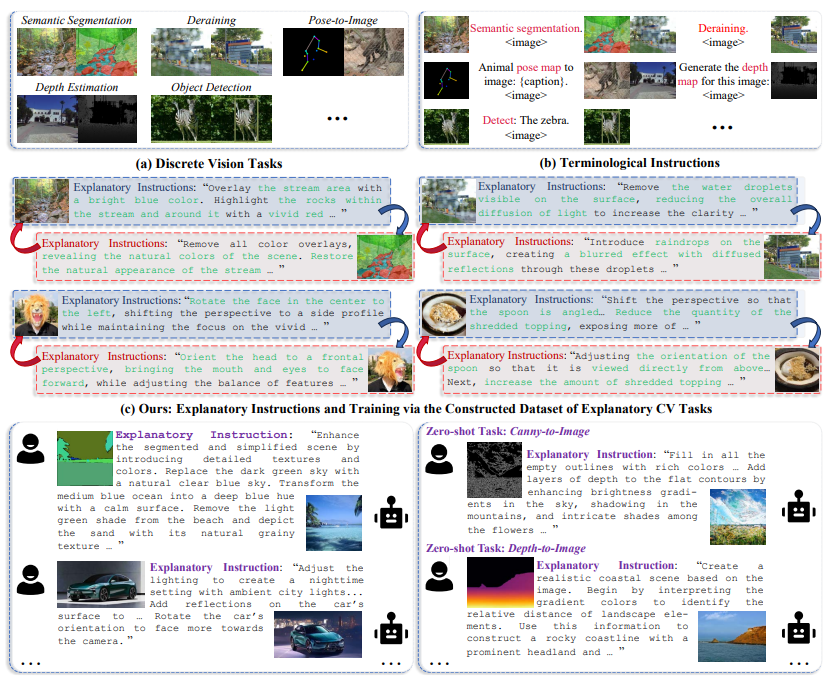Select the green car studio photo
Screen dimensions: 832x677
tap(101, 585)
